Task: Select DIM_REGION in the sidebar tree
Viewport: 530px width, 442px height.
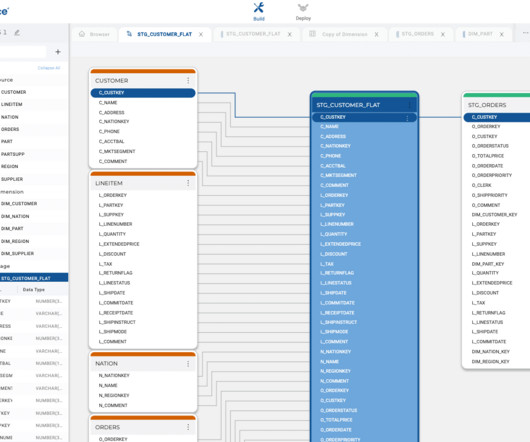Action: point(15,241)
